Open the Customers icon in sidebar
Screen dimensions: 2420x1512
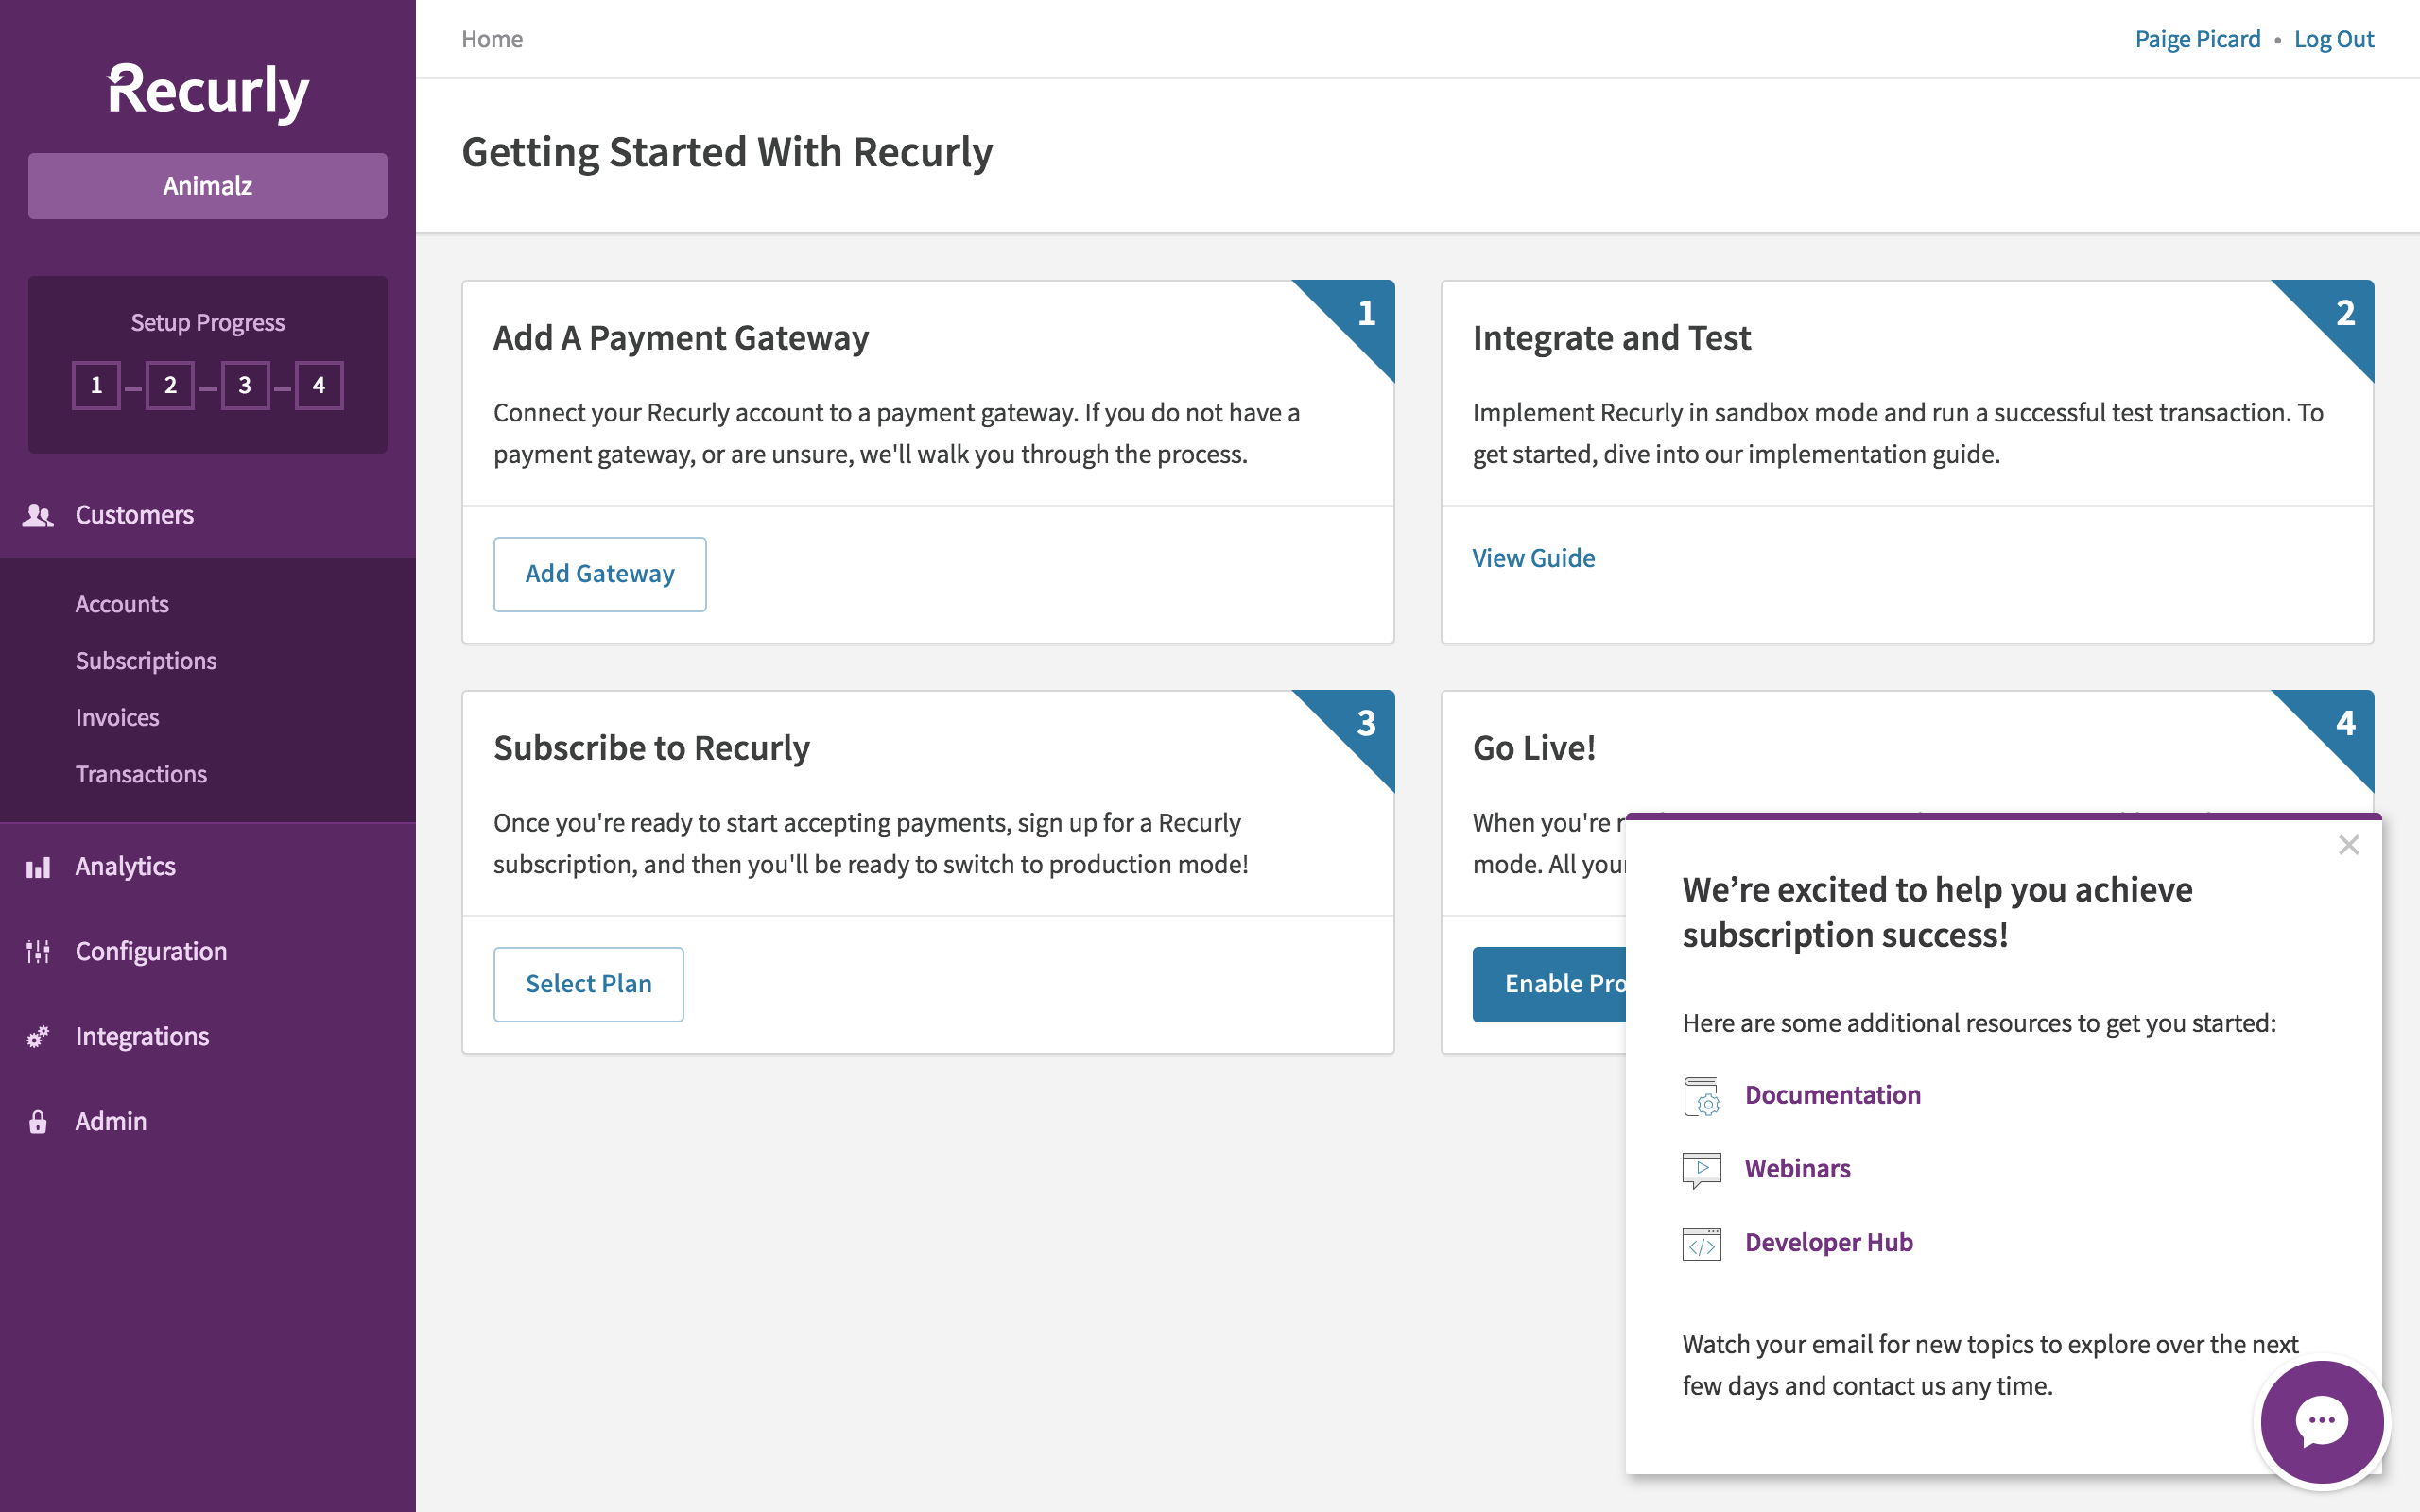38,515
